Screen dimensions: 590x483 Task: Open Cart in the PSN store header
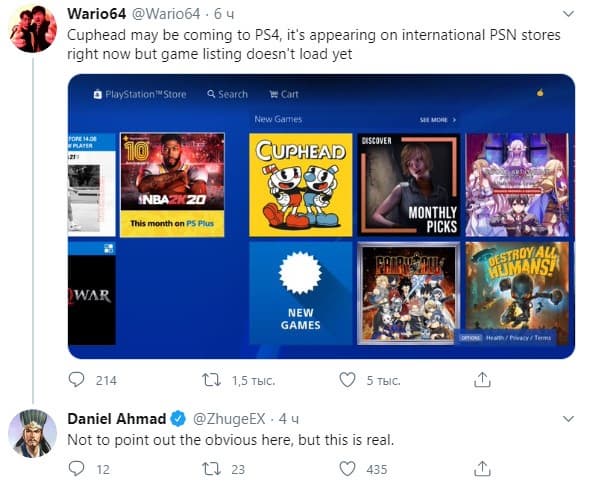284,94
